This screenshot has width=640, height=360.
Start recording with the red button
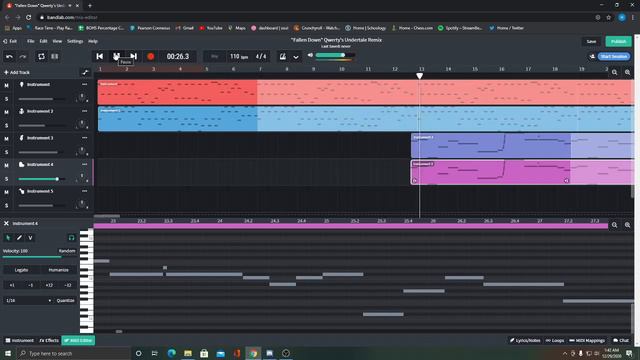click(x=151, y=56)
